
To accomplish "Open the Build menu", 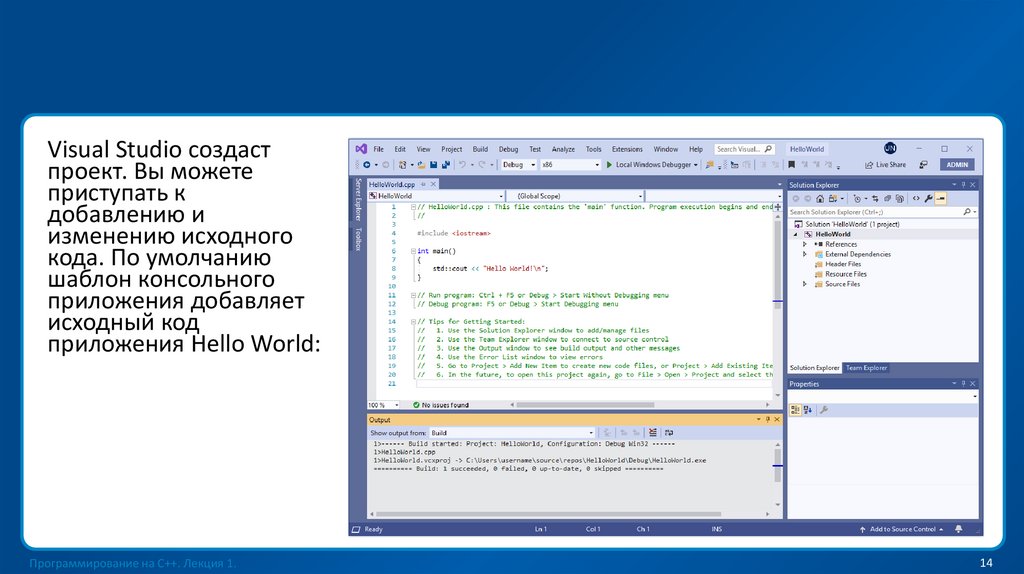I will [480, 149].
